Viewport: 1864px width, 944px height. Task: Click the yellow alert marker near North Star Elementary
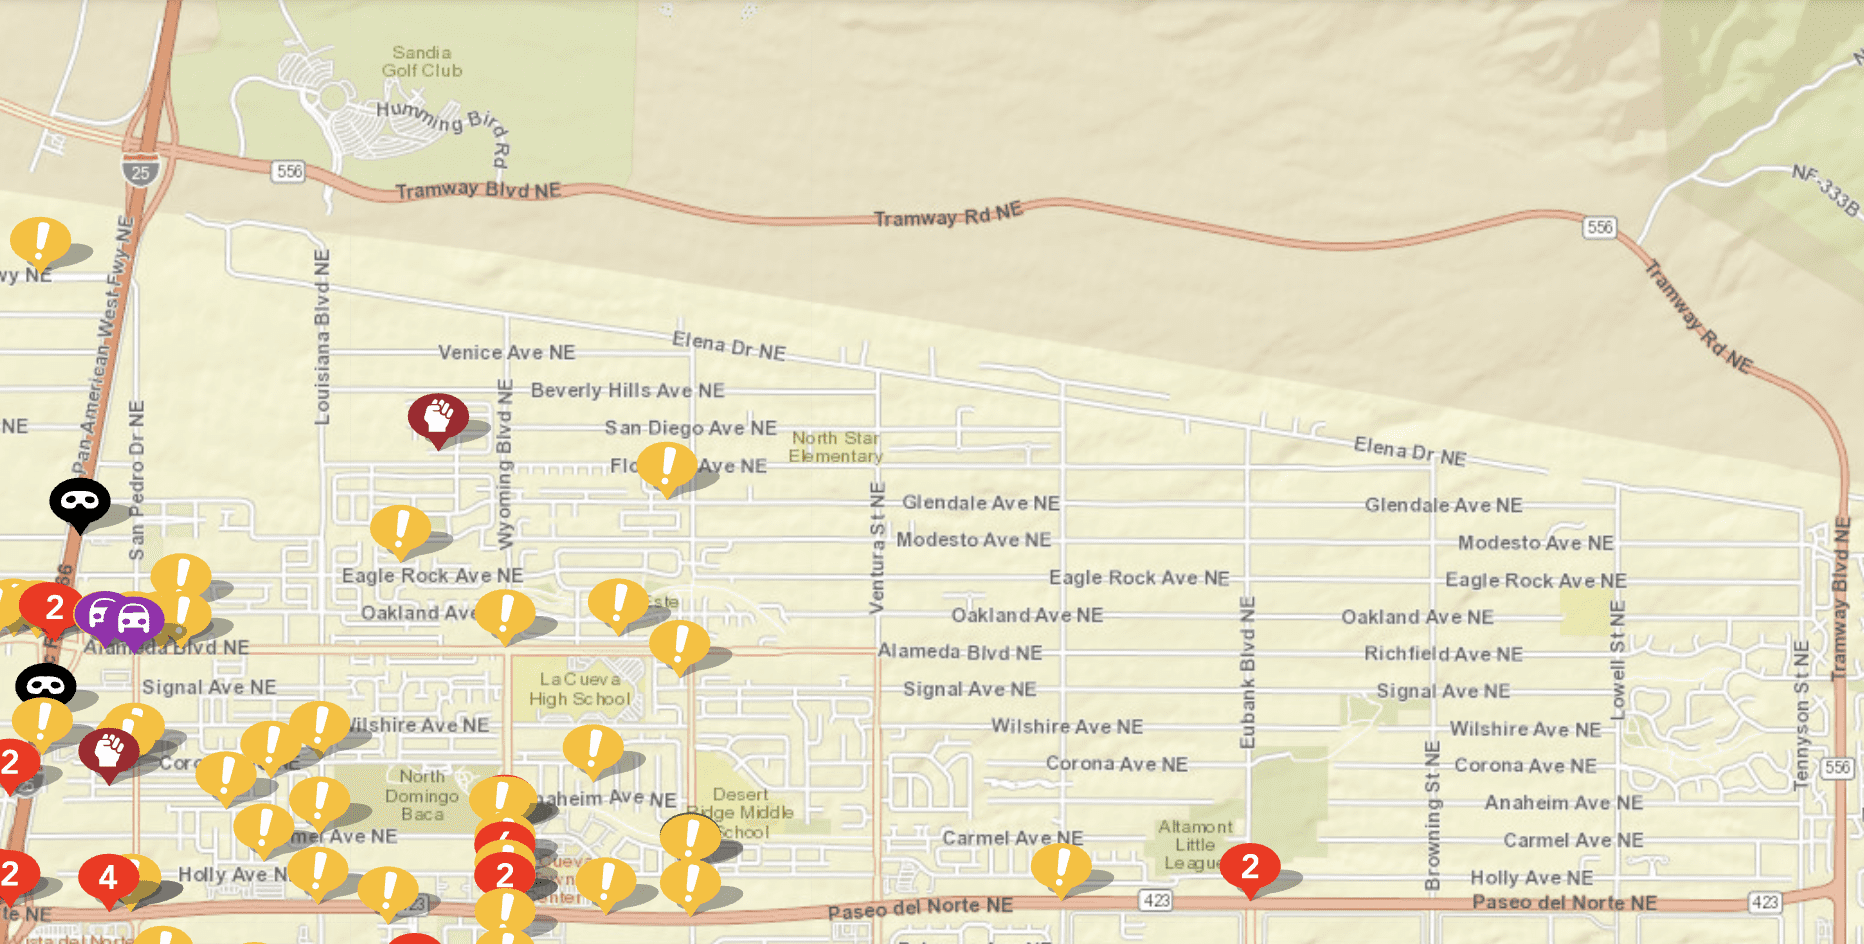tap(667, 468)
